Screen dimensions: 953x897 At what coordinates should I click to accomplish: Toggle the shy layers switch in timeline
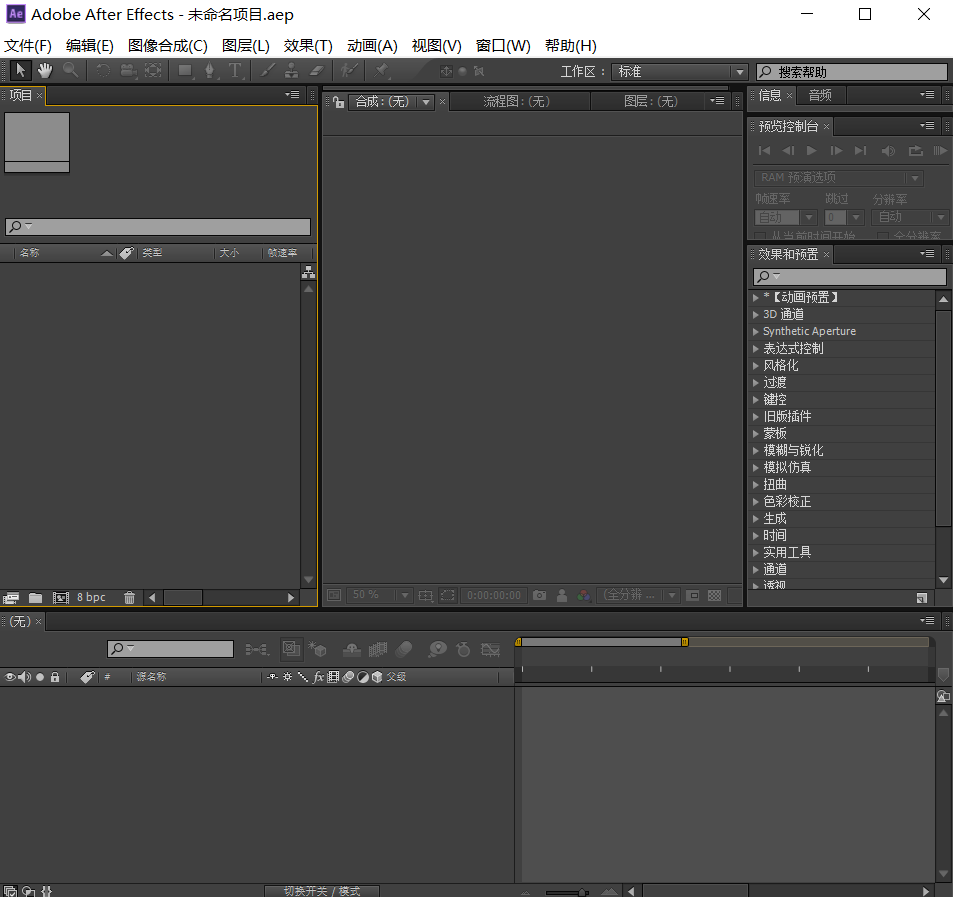[x=352, y=650]
